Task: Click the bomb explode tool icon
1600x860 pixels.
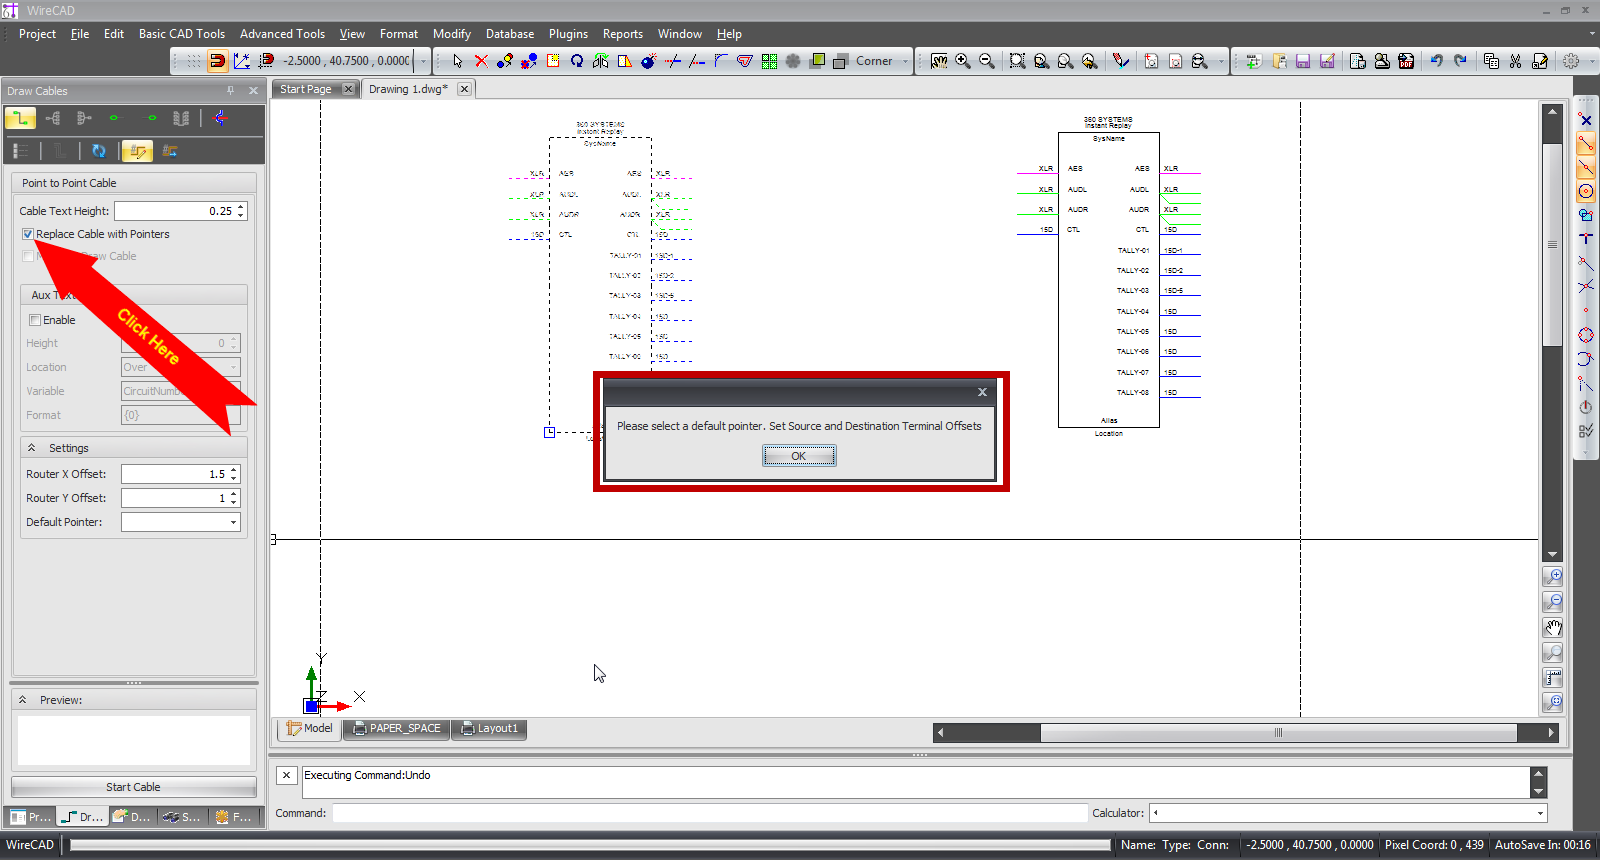Action: 649,61
